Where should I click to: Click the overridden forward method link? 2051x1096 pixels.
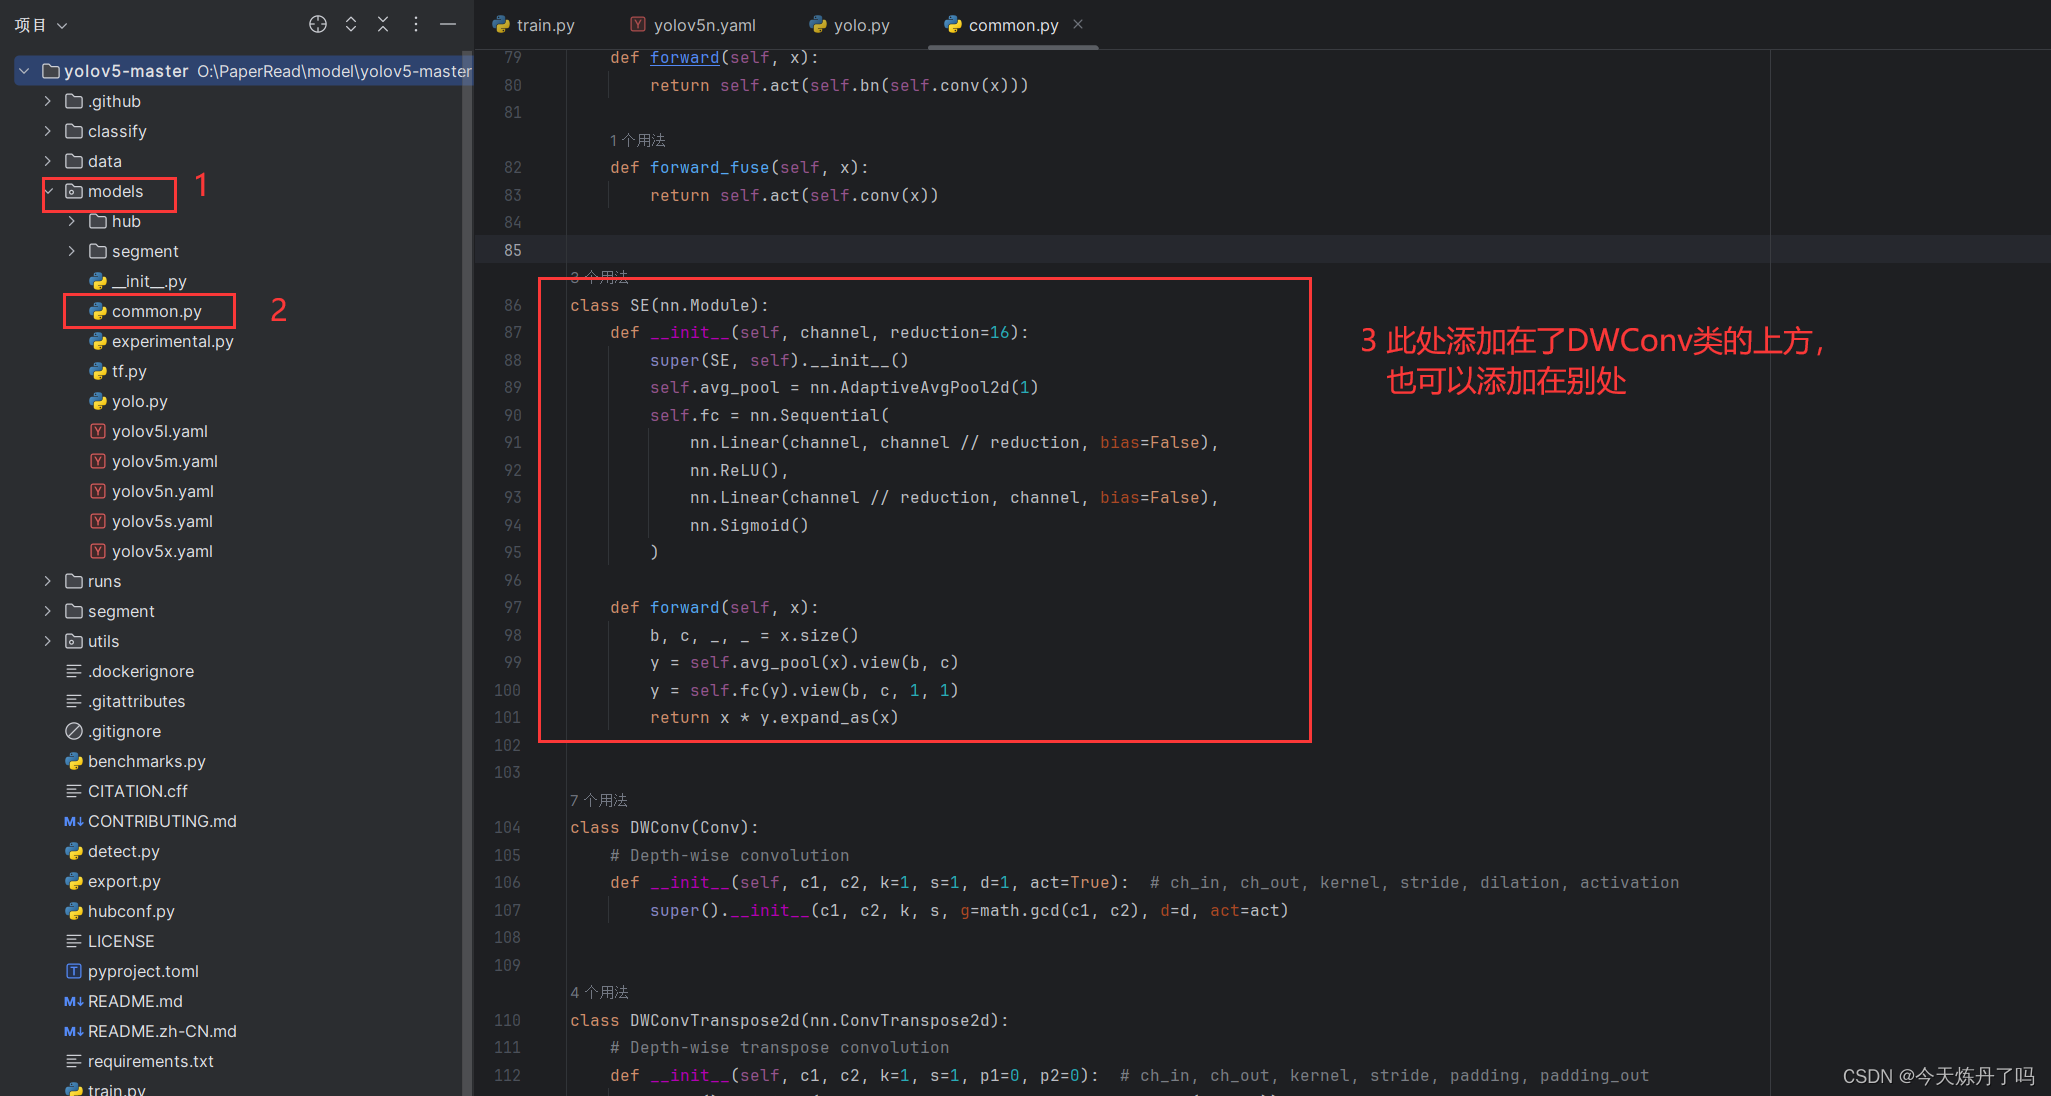click(x=685, y=58)
